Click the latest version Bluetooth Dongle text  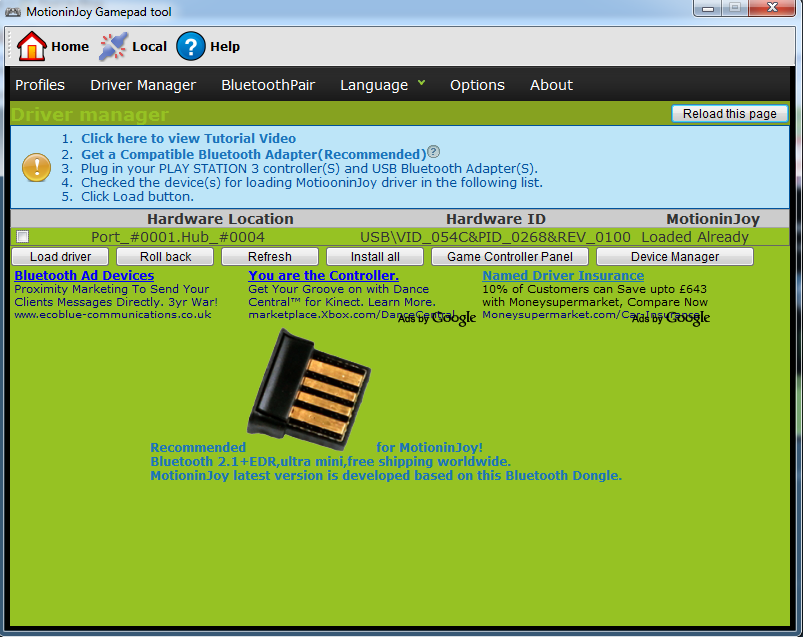point(386,475)
